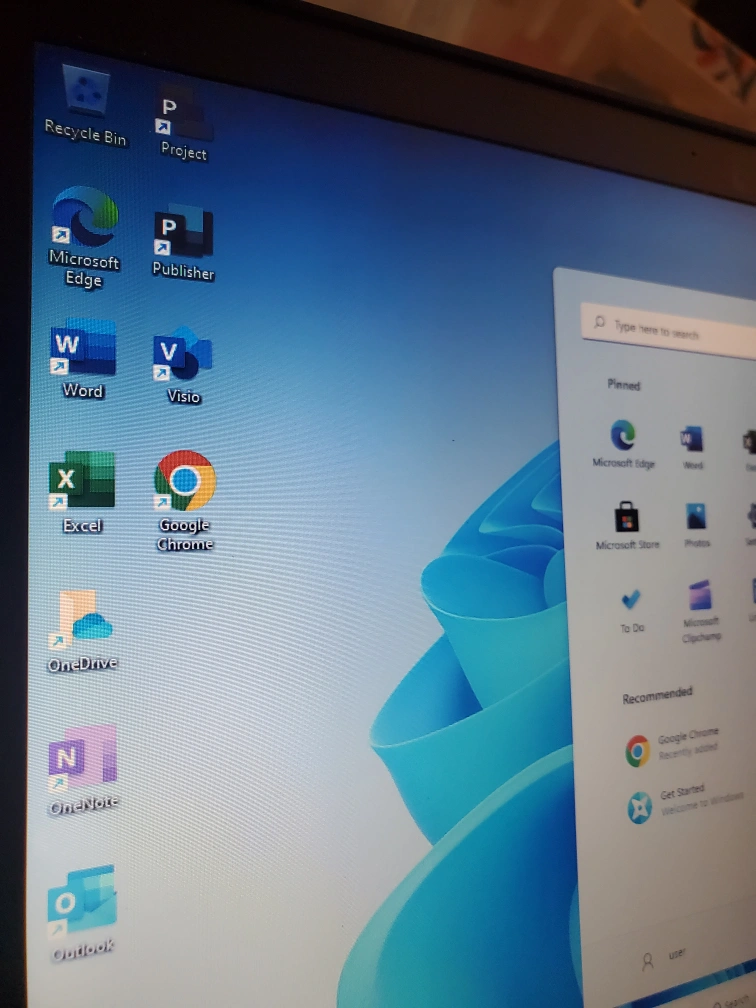This screenshot has width=756, height=1008.
Task: Open Microsoft Edge from Start menu pinned apps
Action: 623,444
